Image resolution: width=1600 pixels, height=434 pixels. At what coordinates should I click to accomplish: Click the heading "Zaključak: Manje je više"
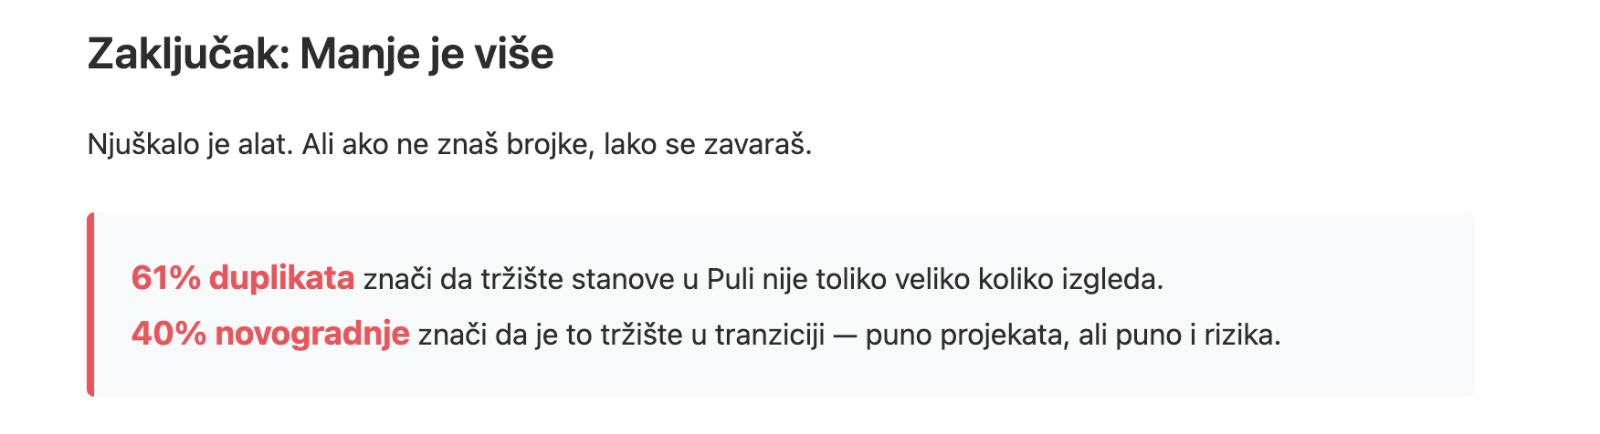tap(320, 54)
